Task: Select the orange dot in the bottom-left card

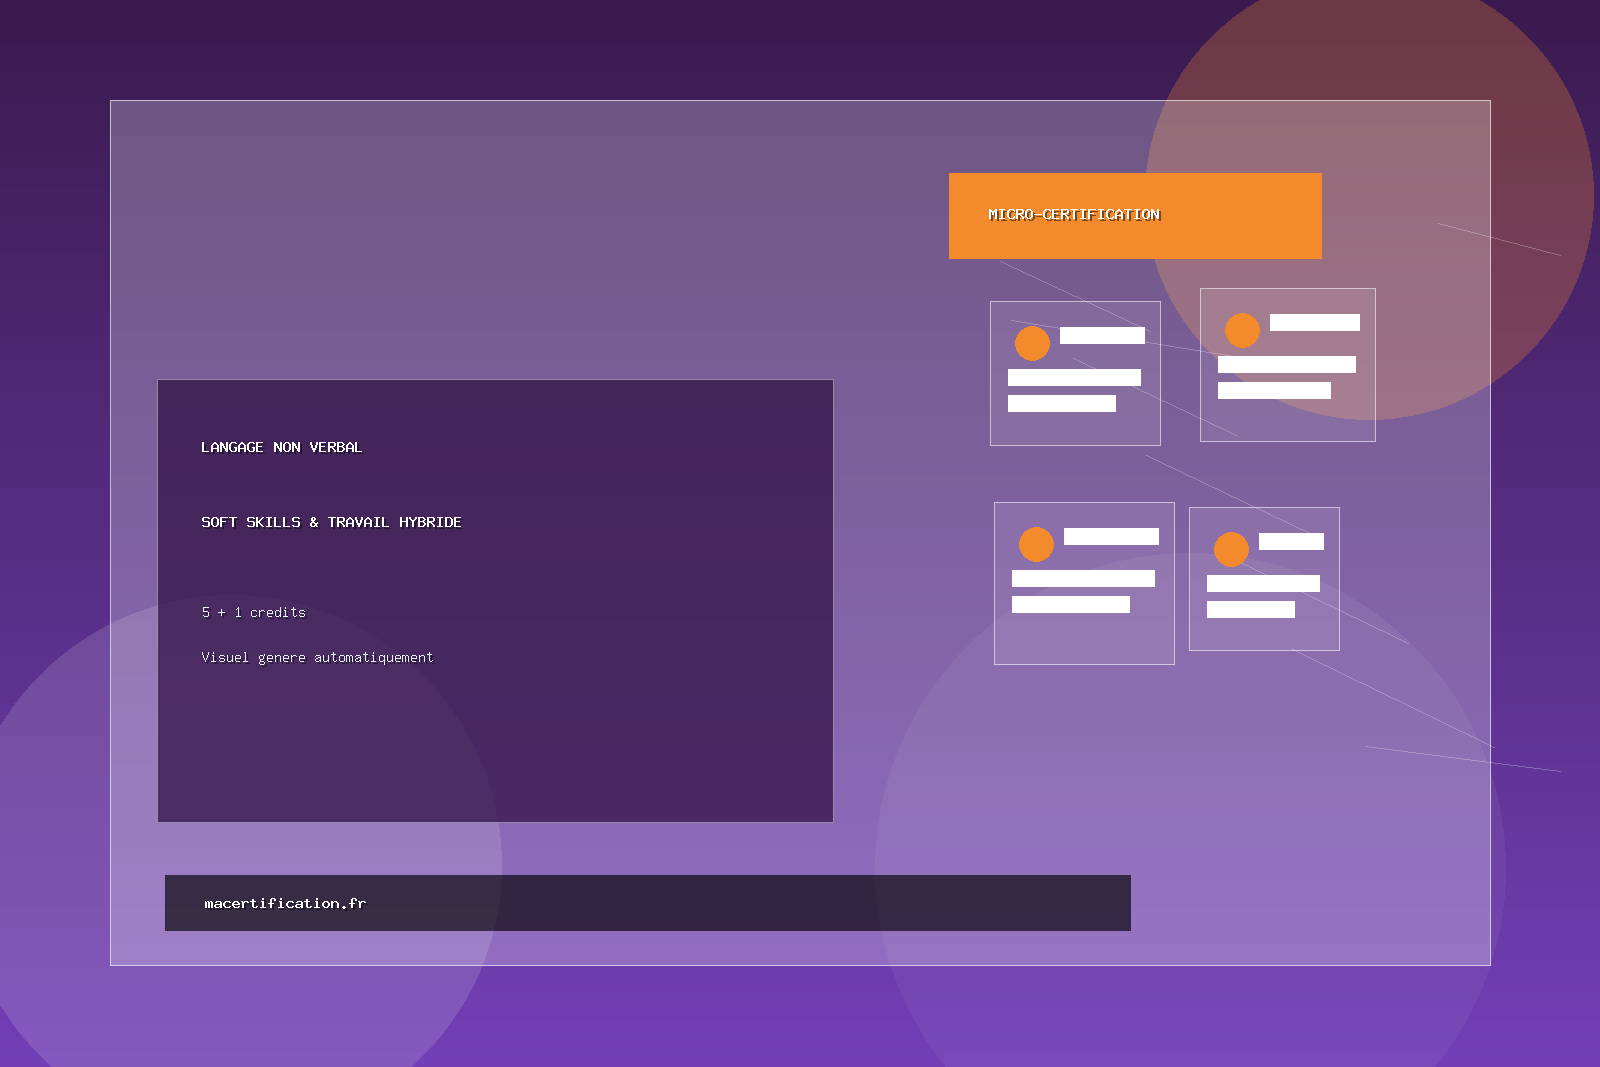Action: click(x=1036, y=544)
